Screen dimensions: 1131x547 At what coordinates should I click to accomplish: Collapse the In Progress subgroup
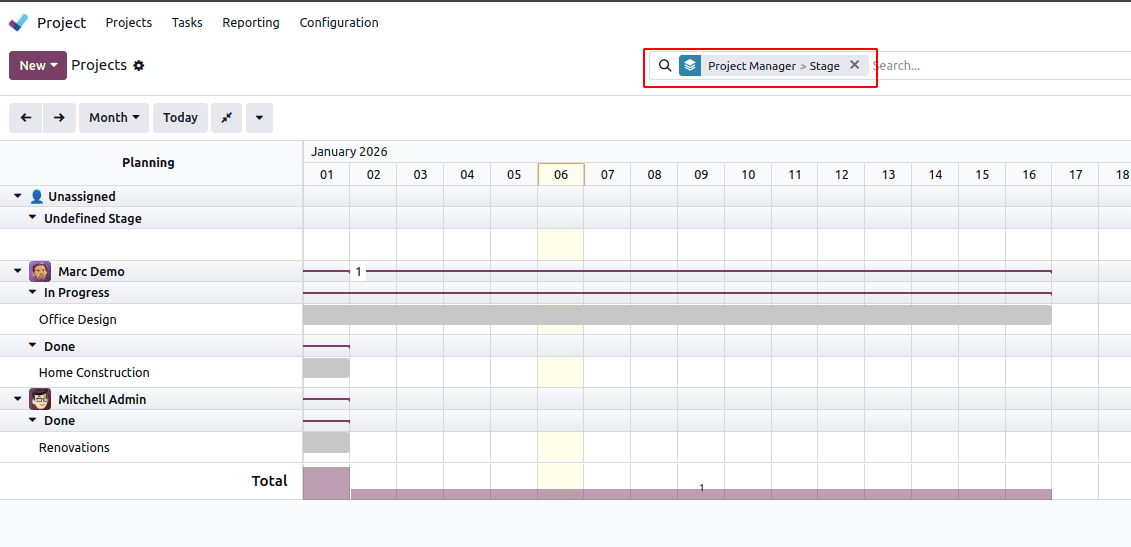(x=32, y=293)
